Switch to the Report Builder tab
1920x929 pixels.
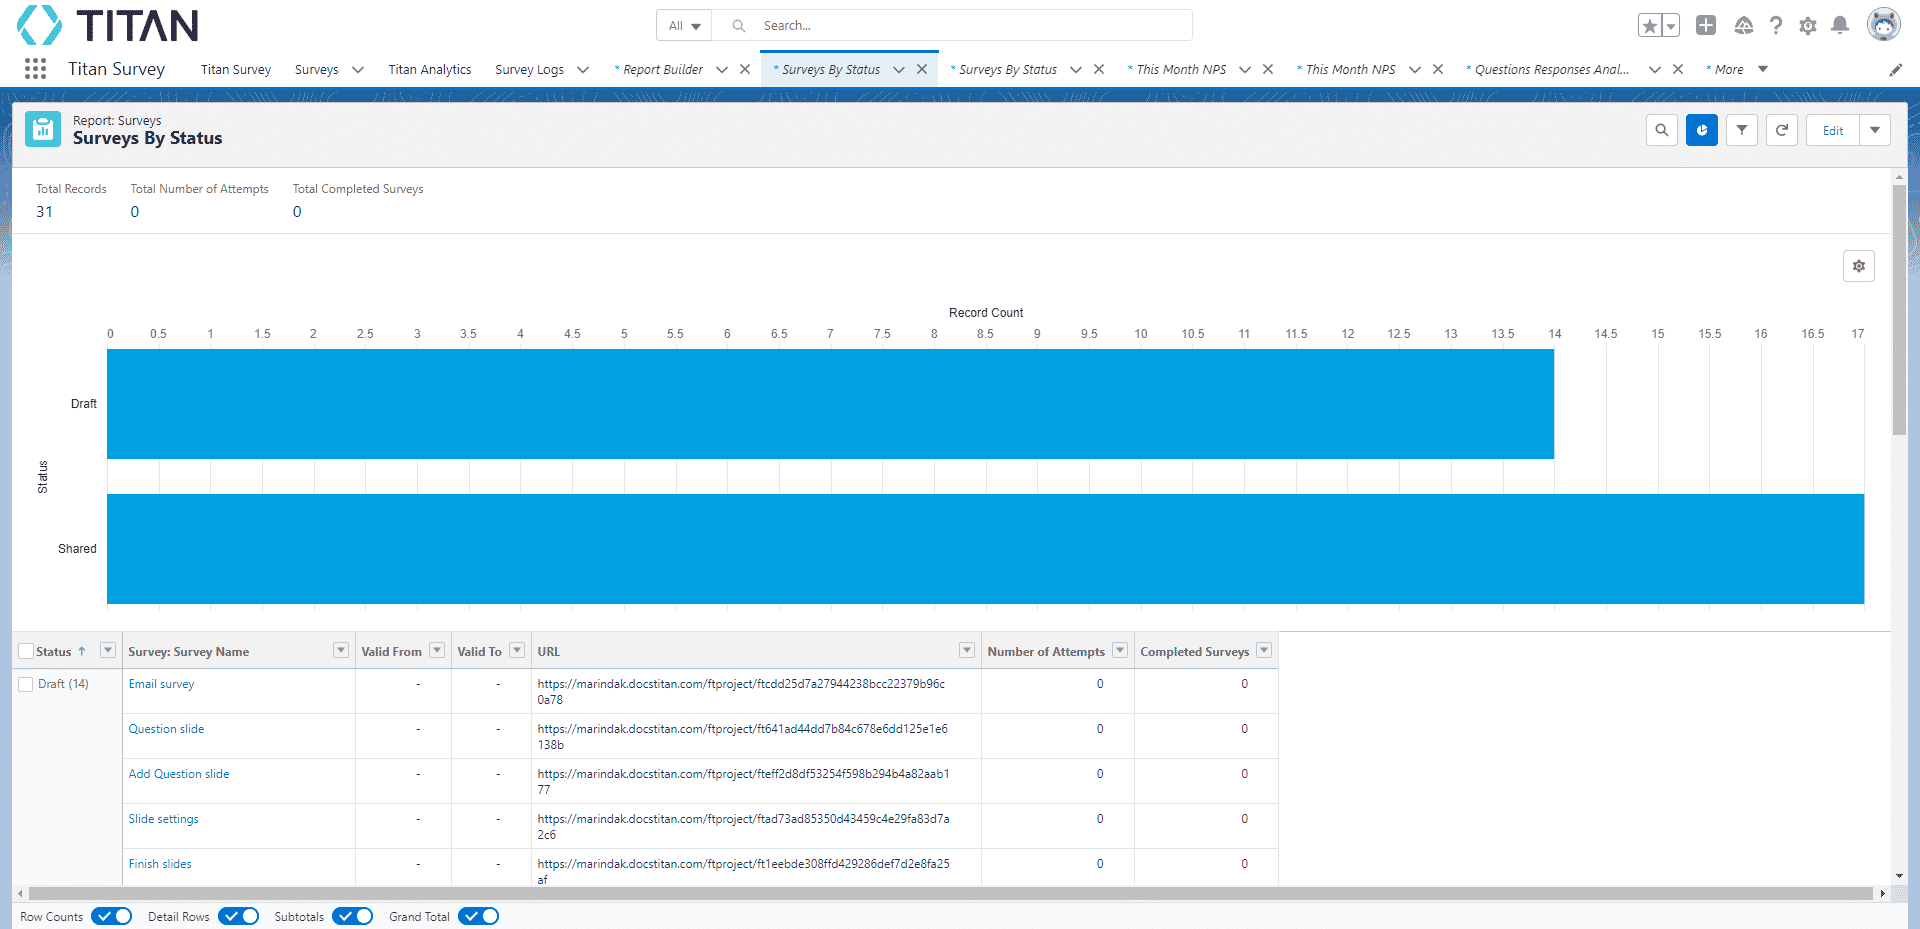pyautogui.click(x=662, y=70)
